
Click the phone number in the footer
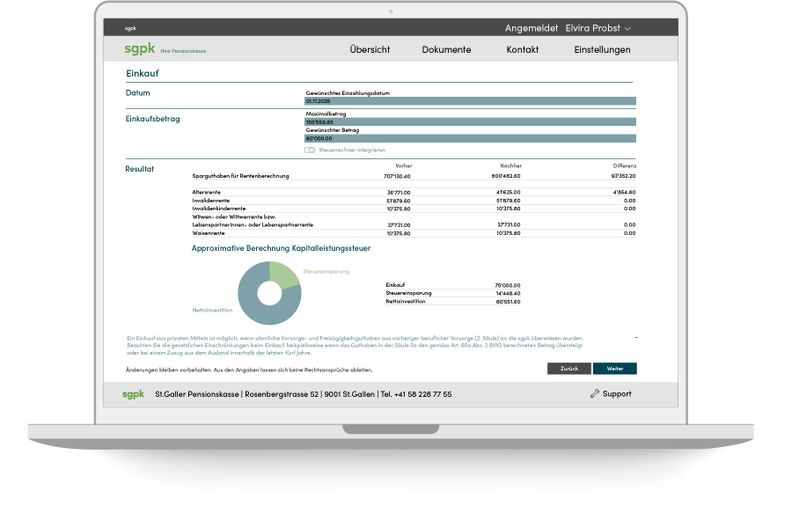[x=415, y=394]
